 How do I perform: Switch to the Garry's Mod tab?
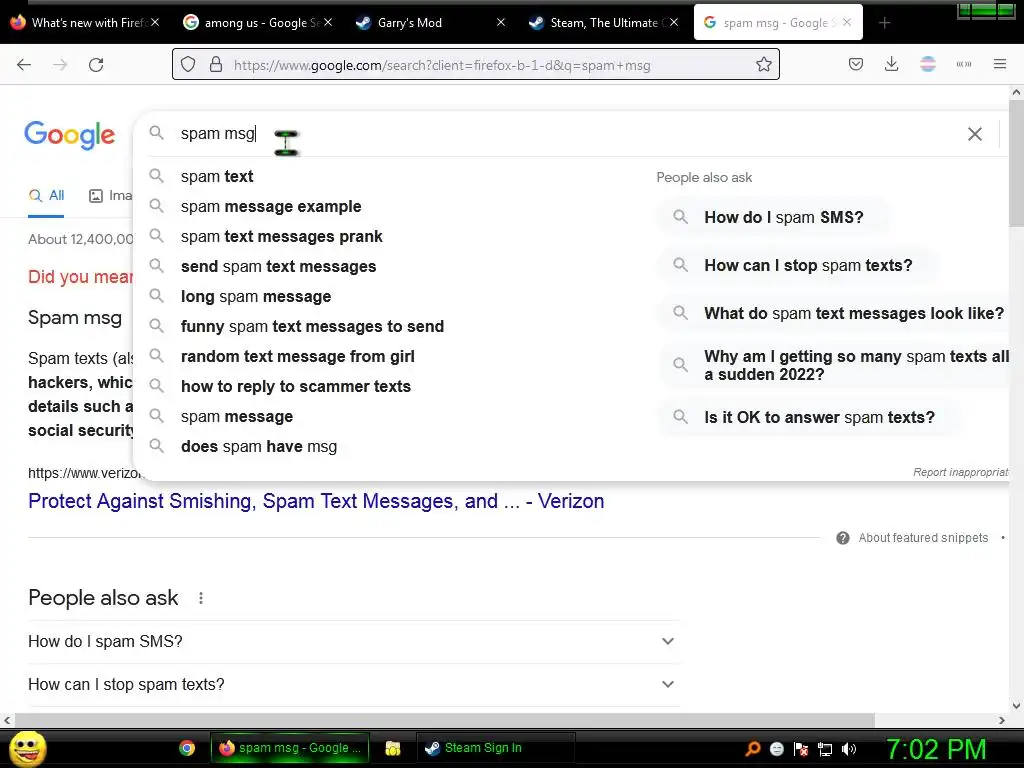coord(431,23)
